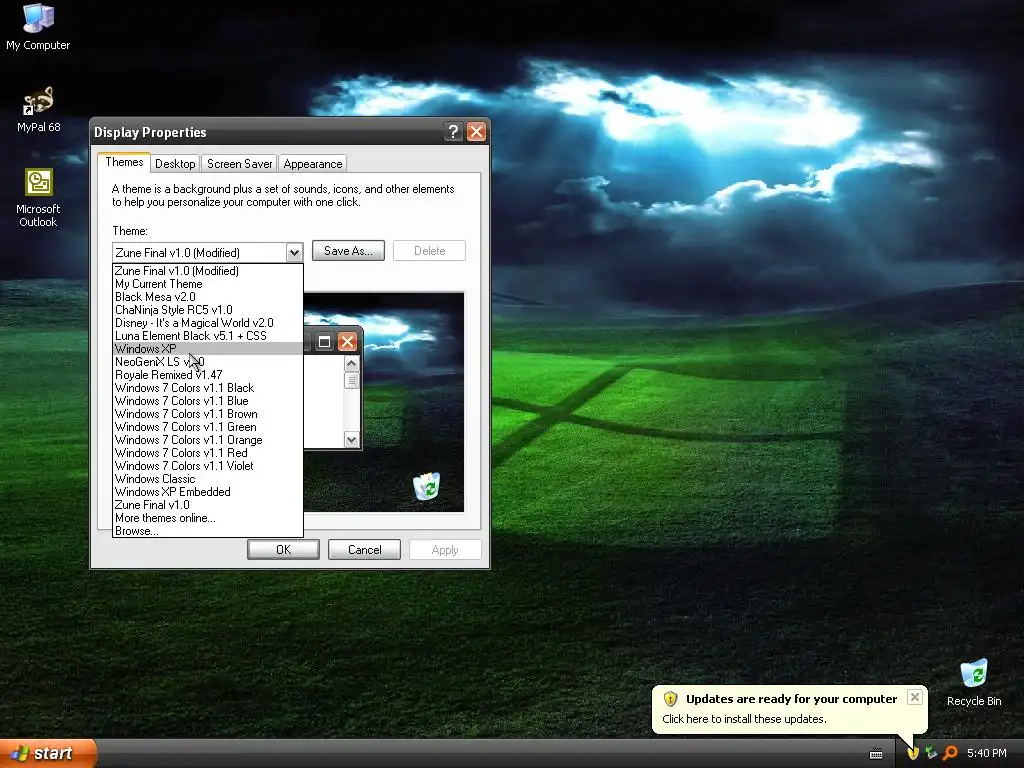Choose Black Mesa v2.0 theme
Screen dimensions: 1024x768
tap(208, 296)
